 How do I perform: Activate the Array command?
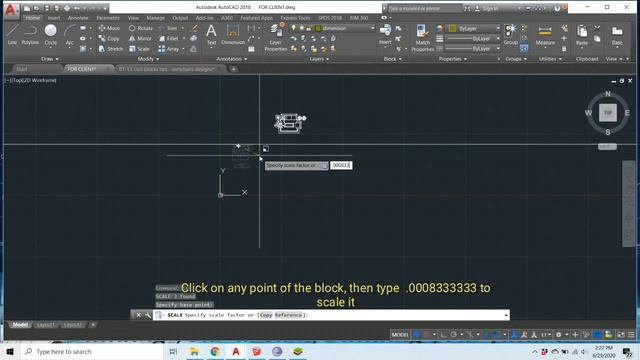169,49
